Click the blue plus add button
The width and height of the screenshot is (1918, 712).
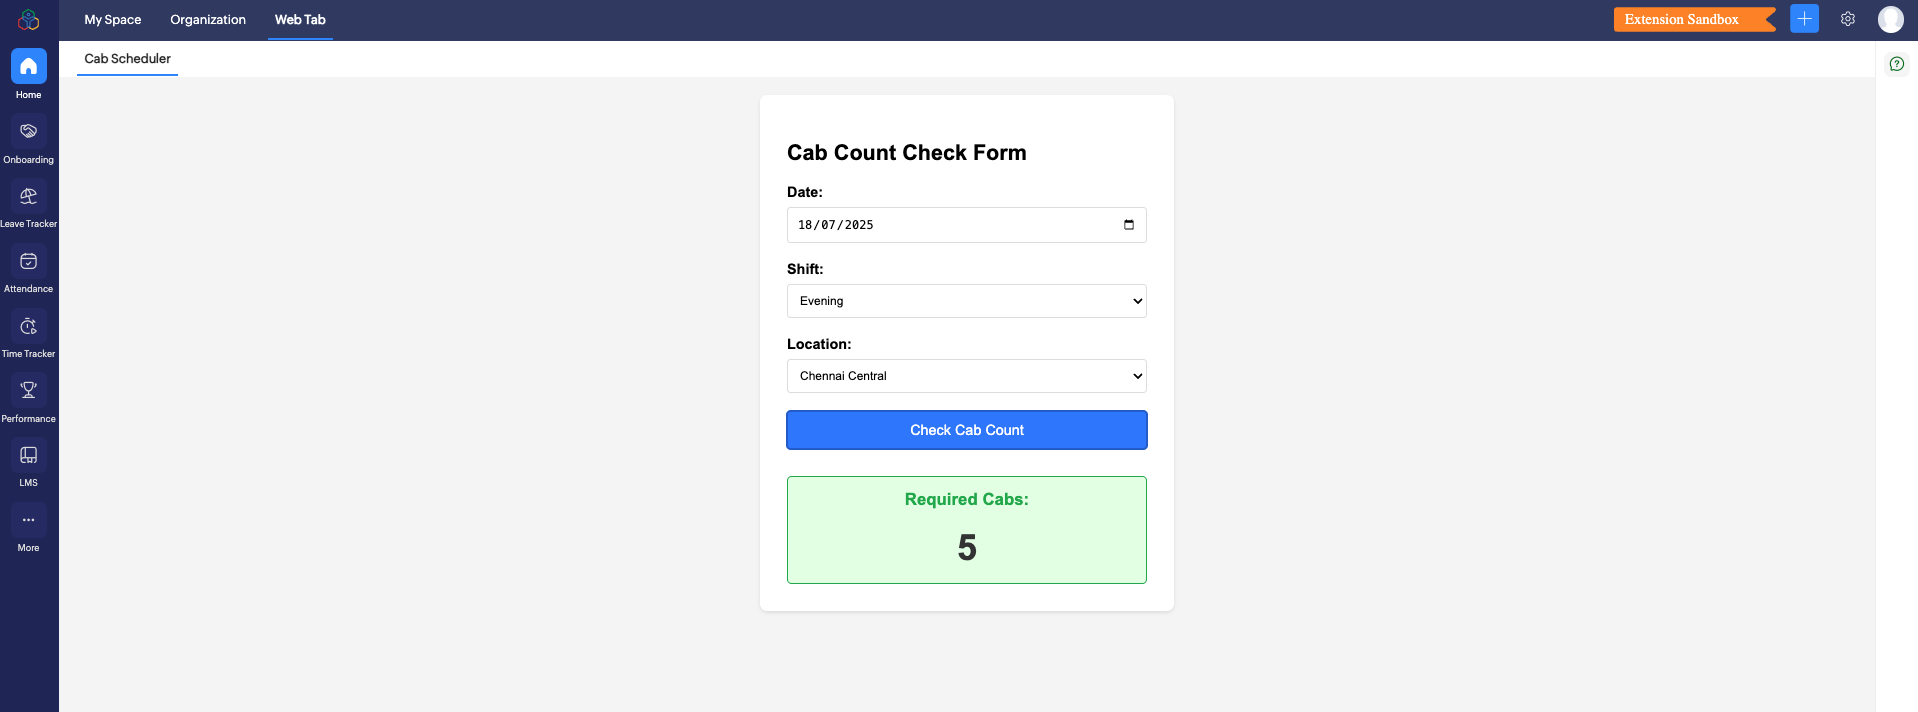(x=1804, y=19)
